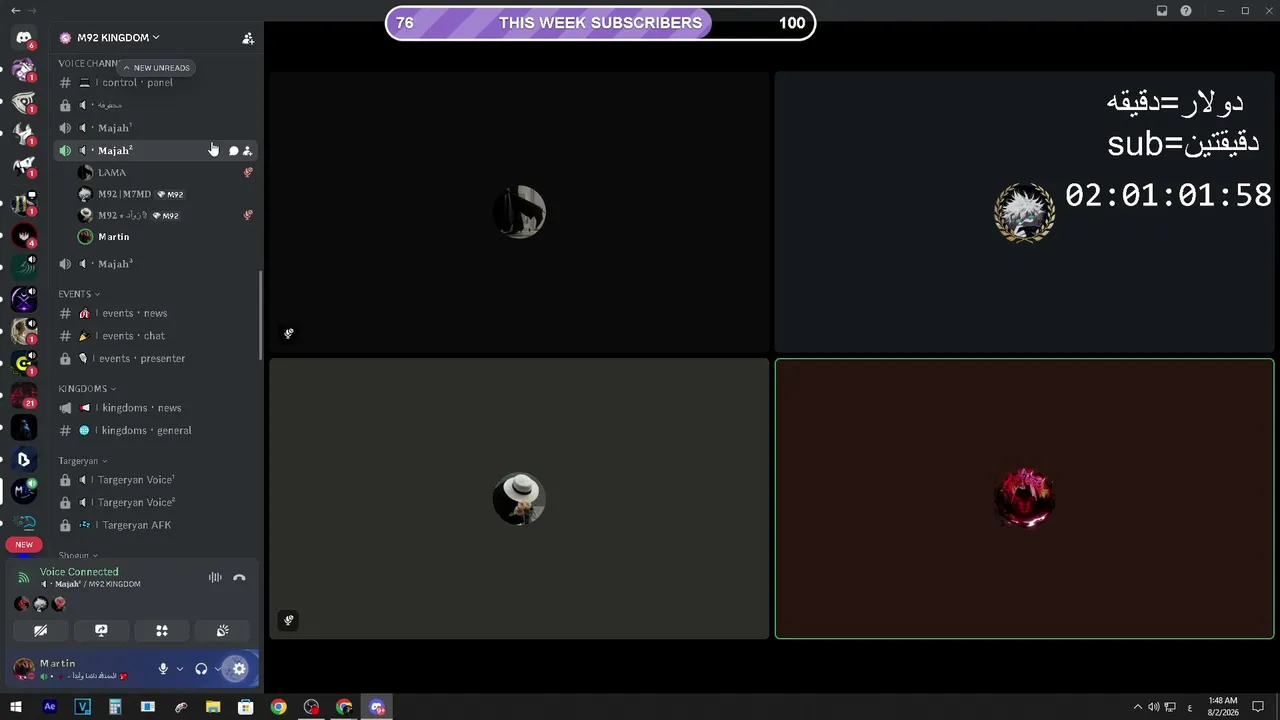The image size is (1280, 720).
Task: Focus the white-hat avatar tile
Action: coord(519,498)
